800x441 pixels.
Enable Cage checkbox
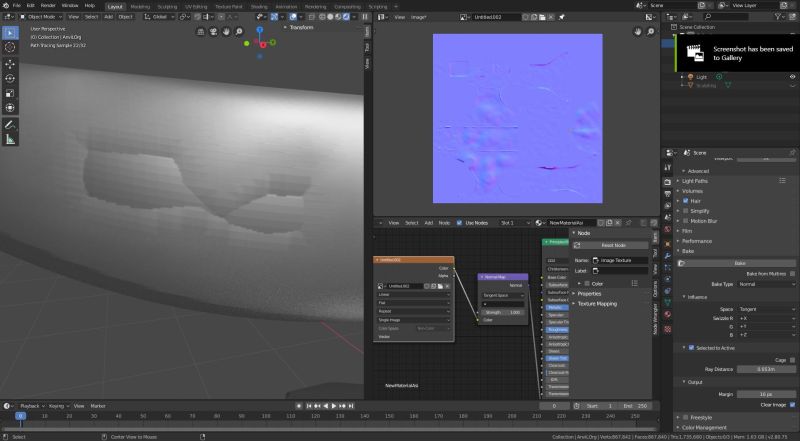[x=792, y=360]
